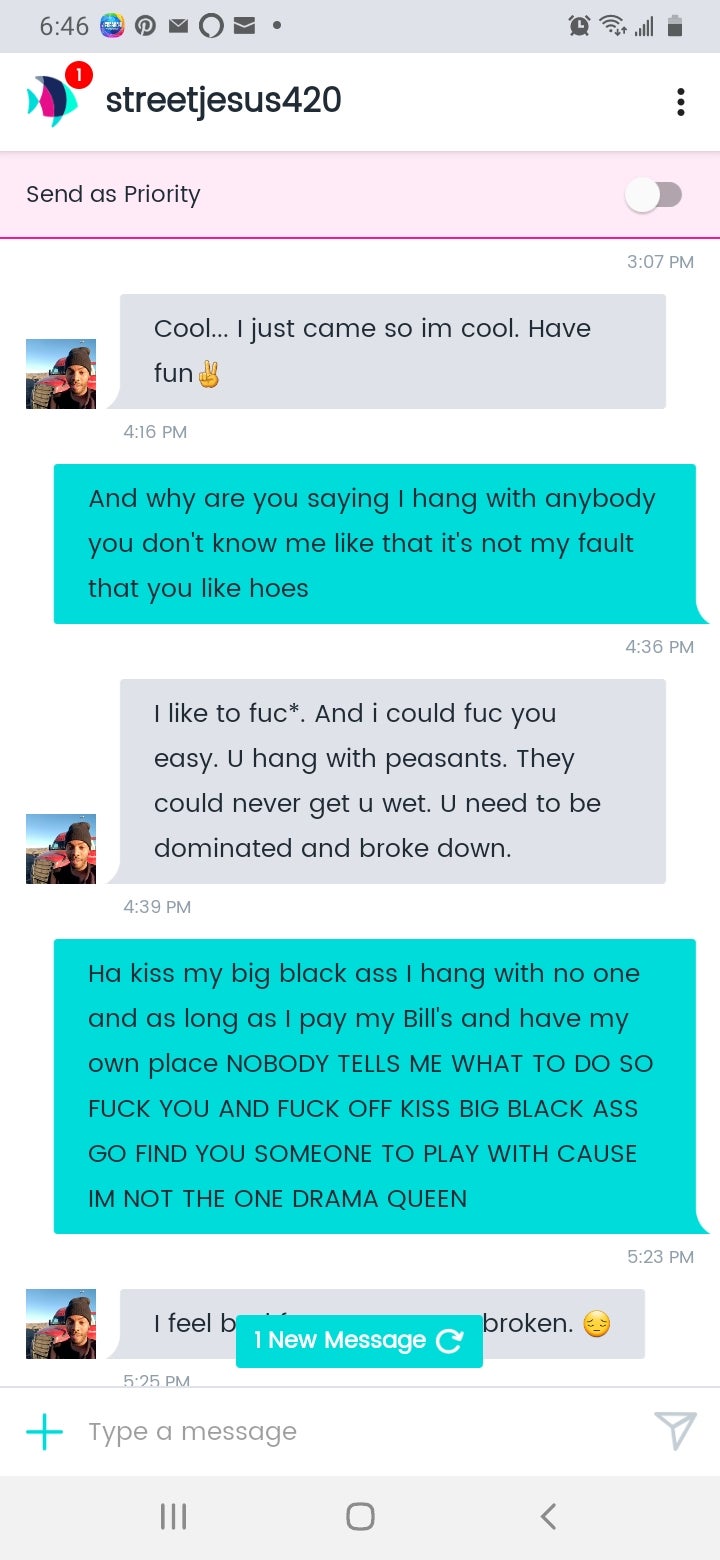
Task: Click the 1 New Message button
Action: [359, 1341]
